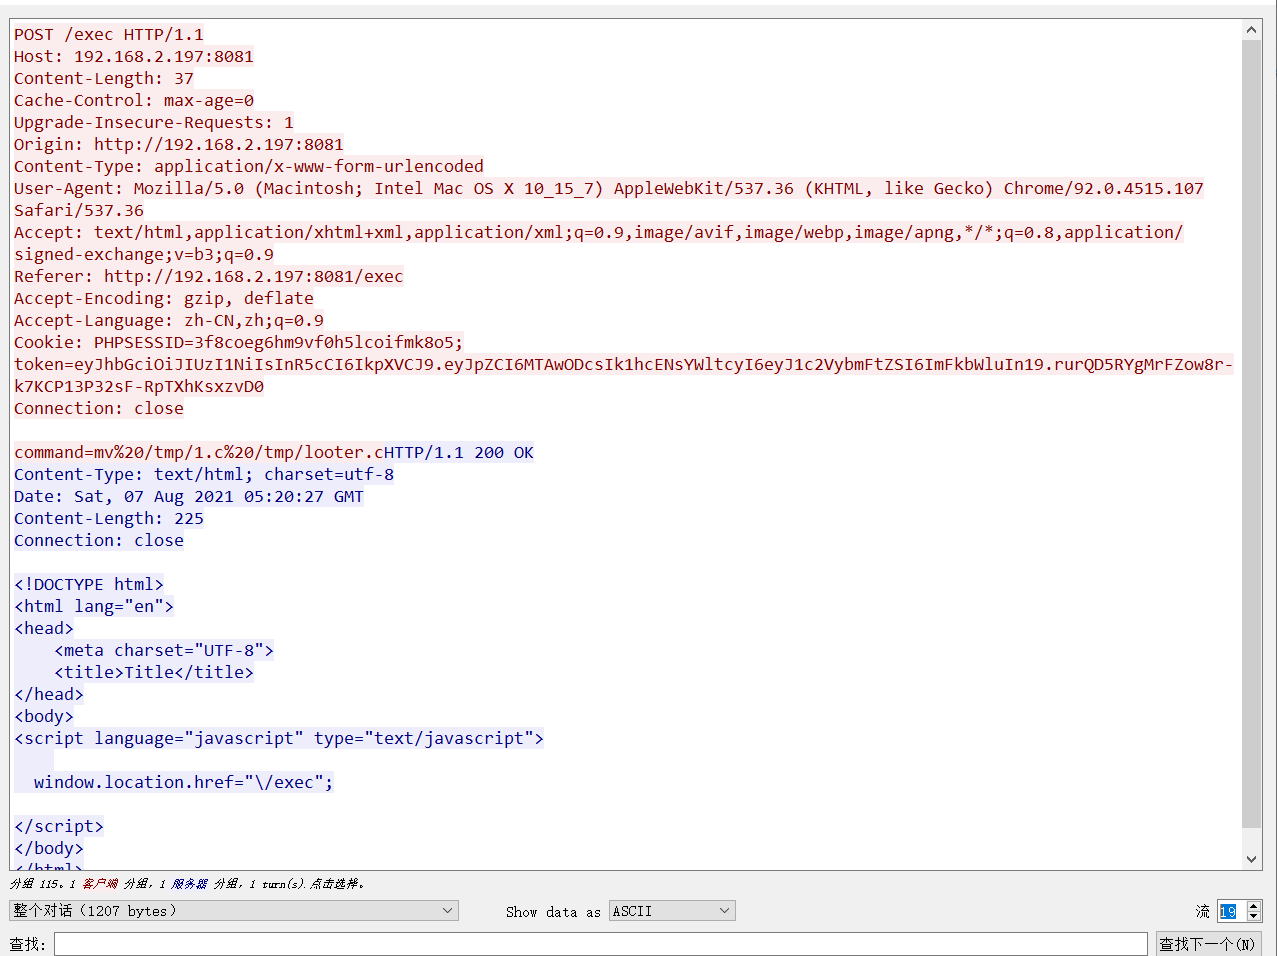Click the scrollbar up arrow

[1251, 30]
